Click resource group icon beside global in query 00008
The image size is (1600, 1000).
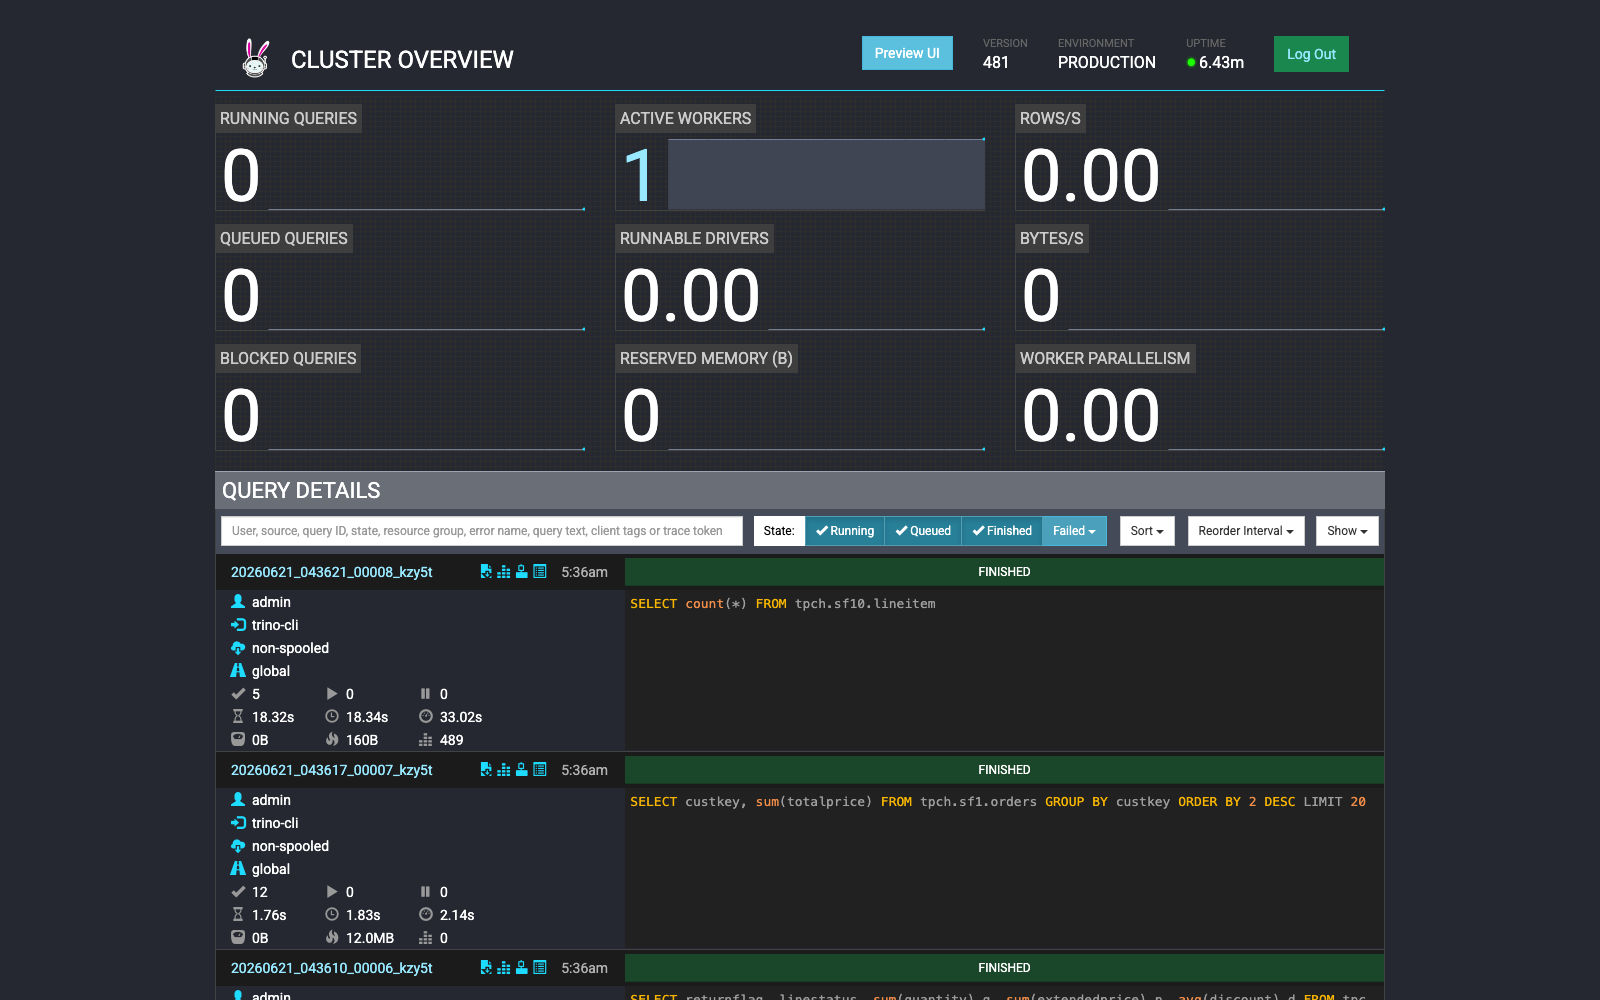pos(238,671)
